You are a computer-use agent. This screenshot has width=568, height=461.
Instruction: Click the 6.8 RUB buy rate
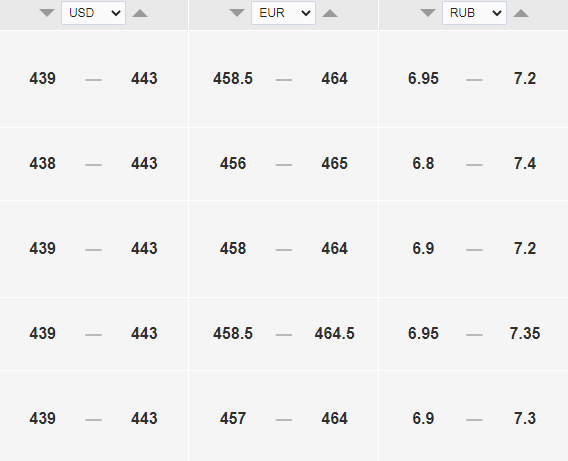click(423, 164)
